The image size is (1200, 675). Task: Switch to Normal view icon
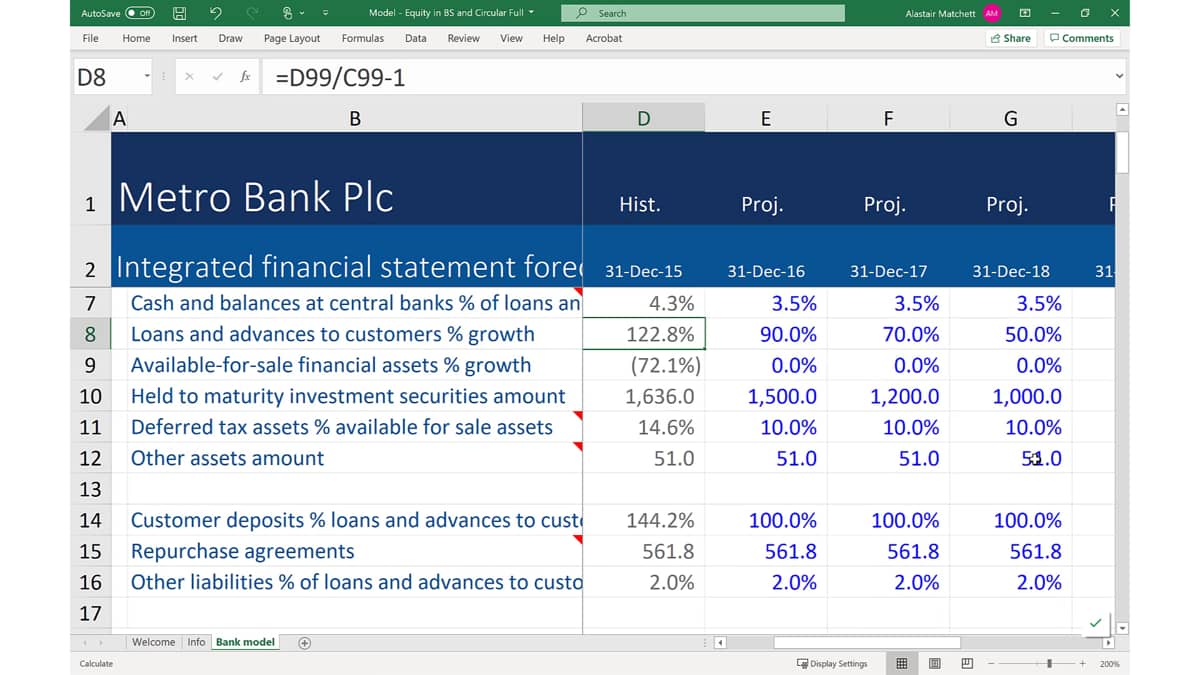pyautogui.click(x=901, y=663)
